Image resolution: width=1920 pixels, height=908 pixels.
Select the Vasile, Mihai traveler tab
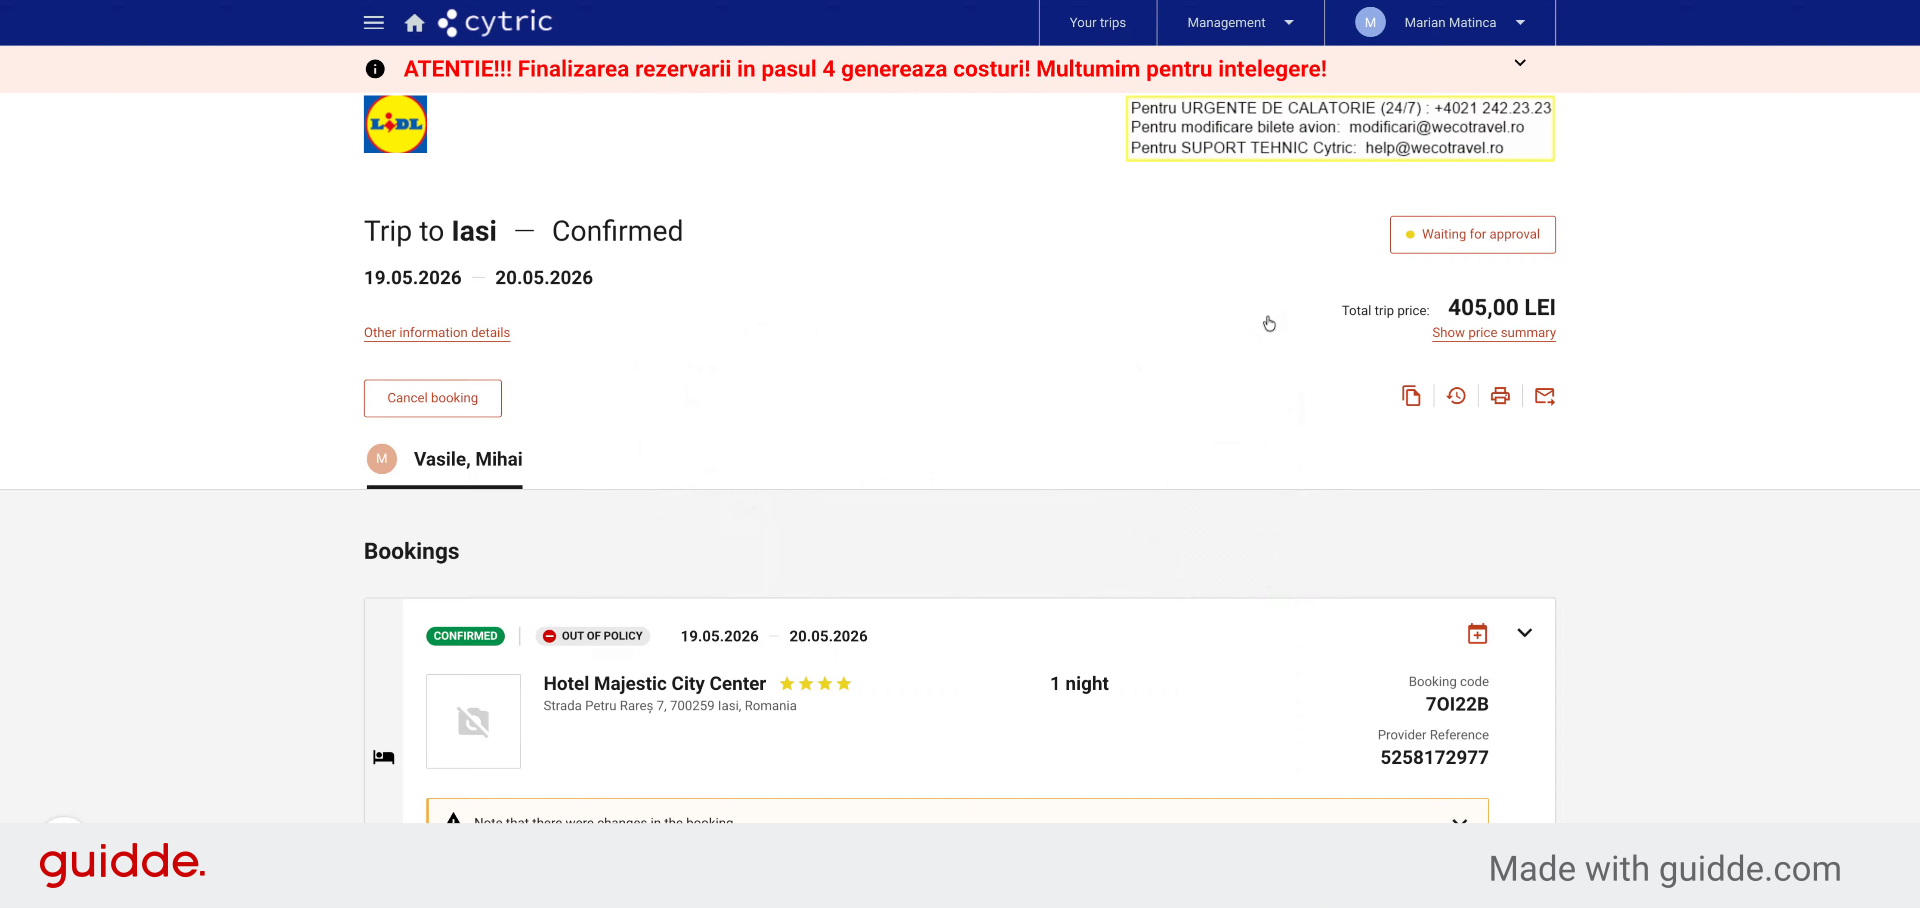[445, 459]
